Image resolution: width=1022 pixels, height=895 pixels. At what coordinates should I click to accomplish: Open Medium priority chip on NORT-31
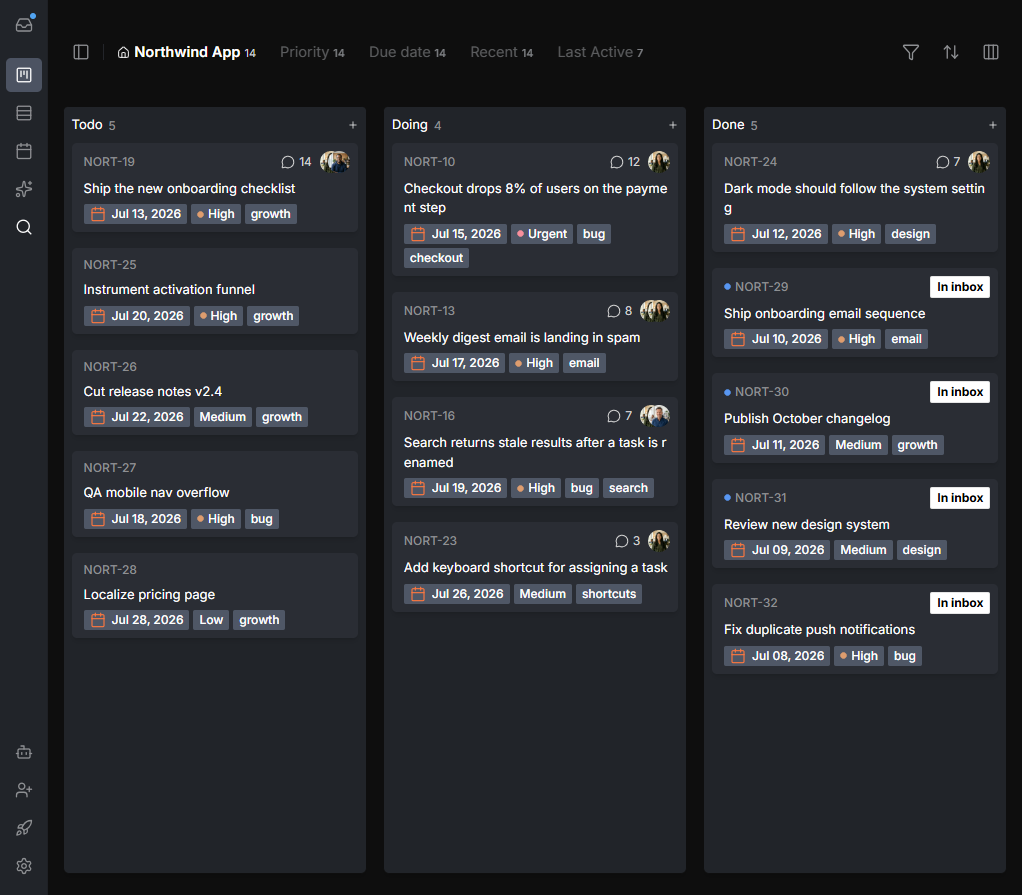point(863,550)
